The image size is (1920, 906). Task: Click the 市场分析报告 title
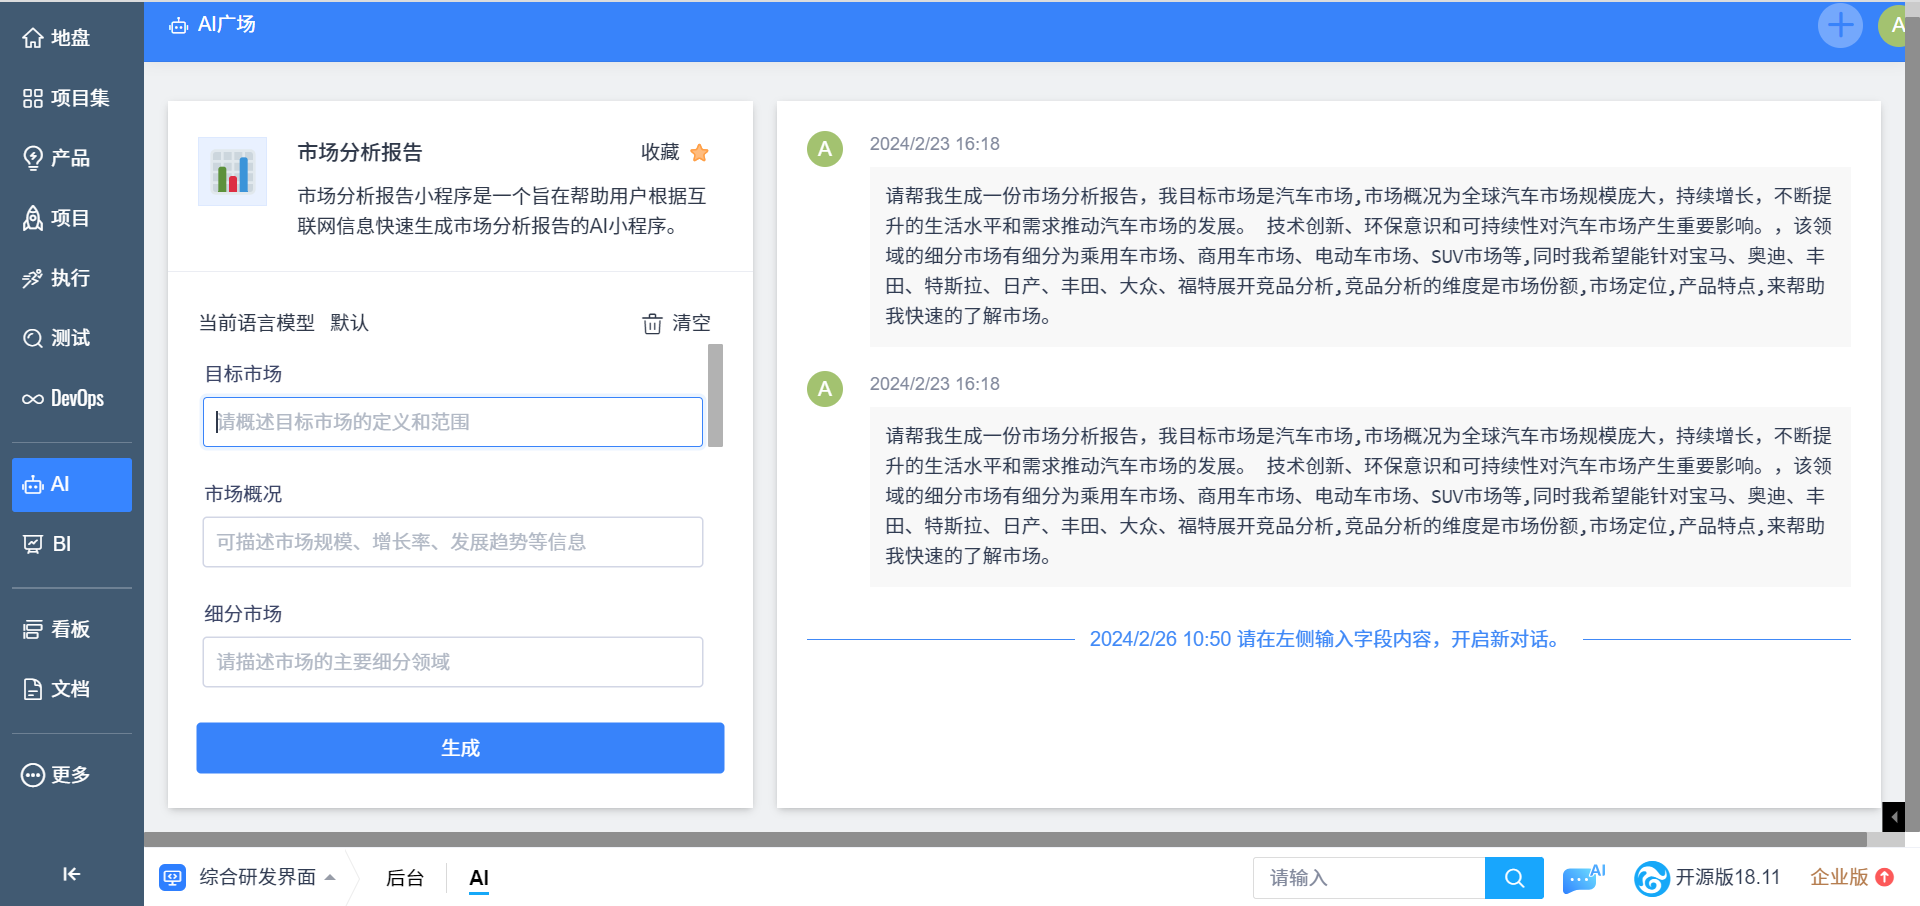click(360, 152)
